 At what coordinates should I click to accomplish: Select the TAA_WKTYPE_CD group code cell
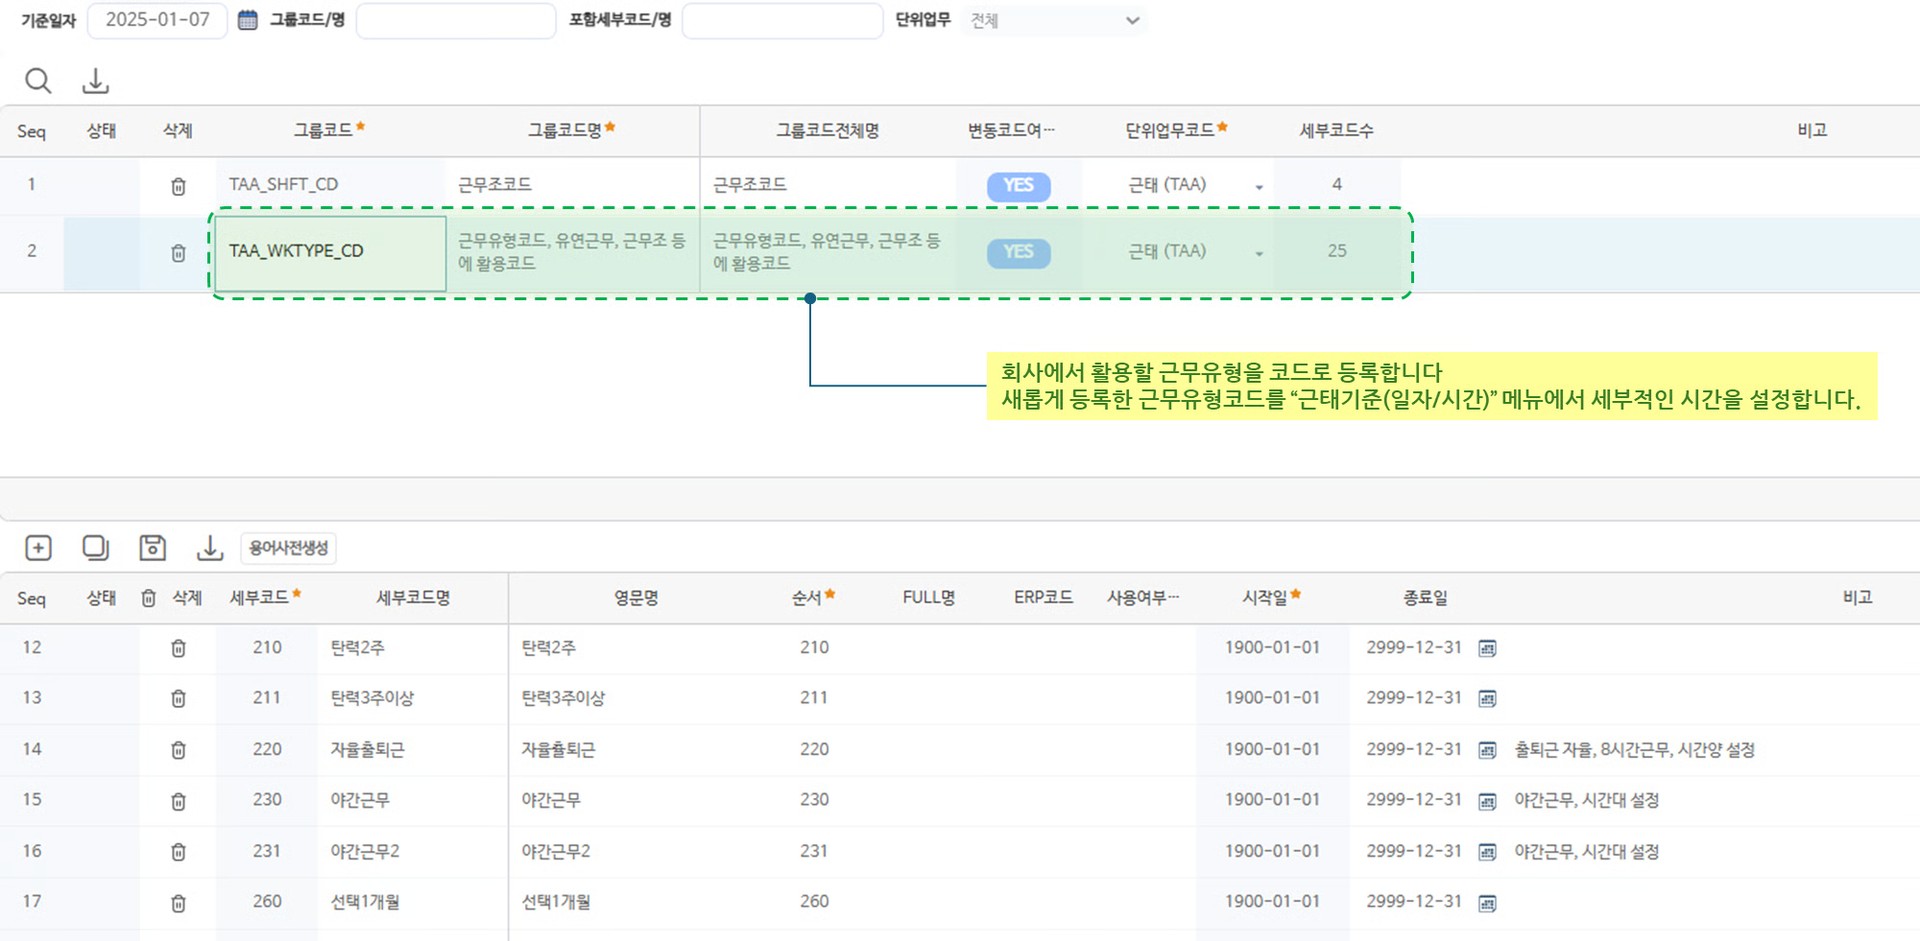[330, 253]
